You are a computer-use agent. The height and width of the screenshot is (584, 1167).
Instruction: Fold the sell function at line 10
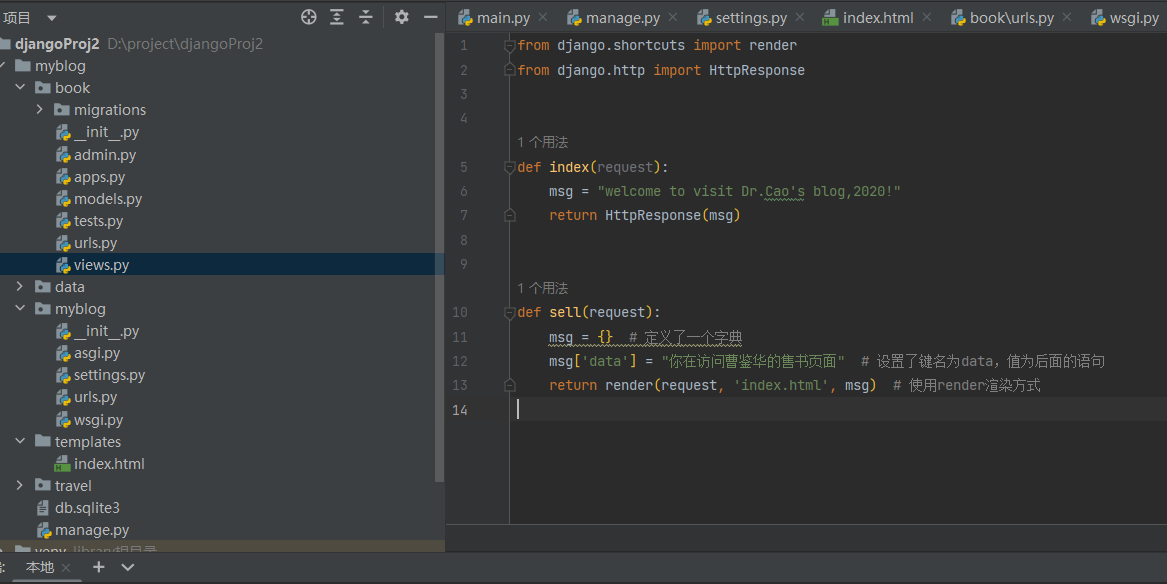point(509,312)
